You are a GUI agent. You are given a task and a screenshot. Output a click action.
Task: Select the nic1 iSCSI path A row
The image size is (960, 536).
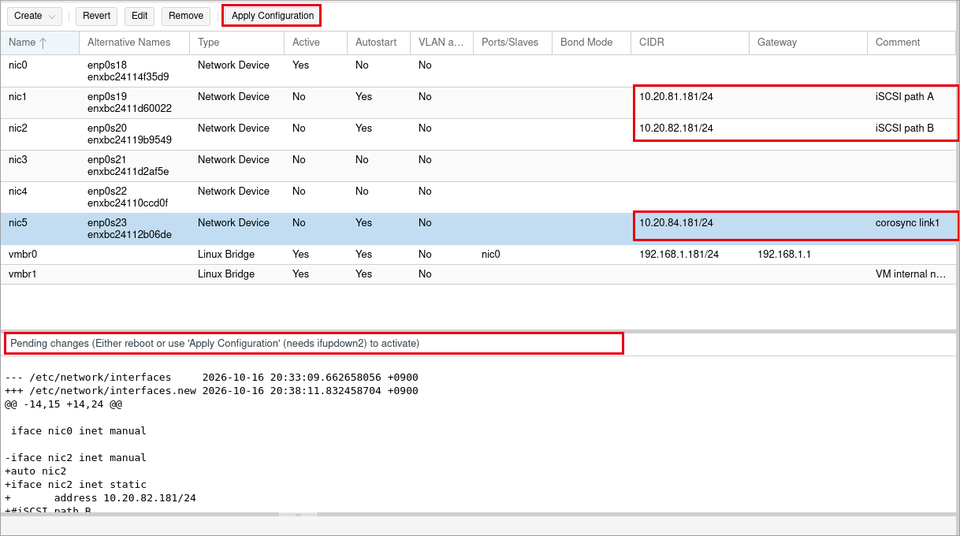coord(479,102)
